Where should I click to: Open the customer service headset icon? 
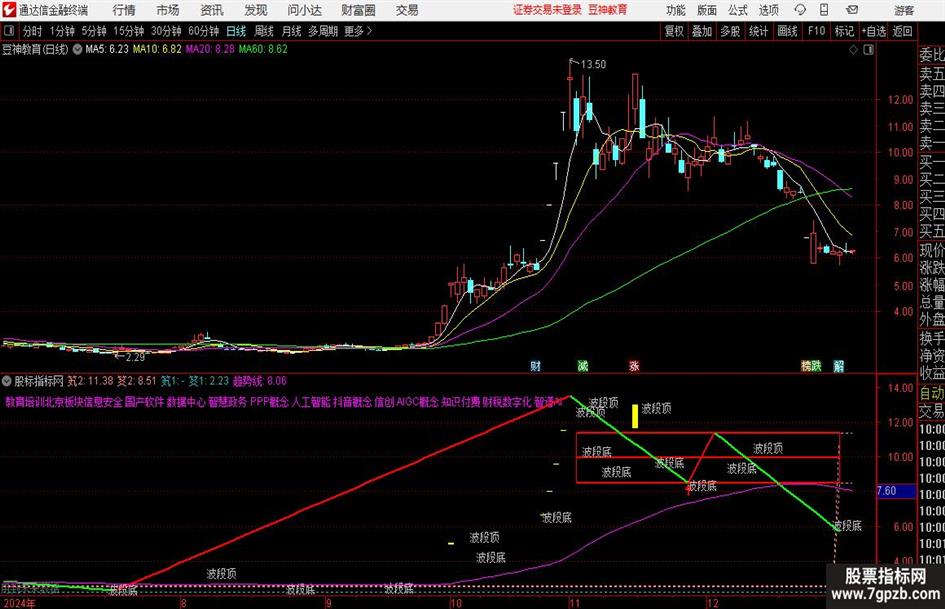800,10
